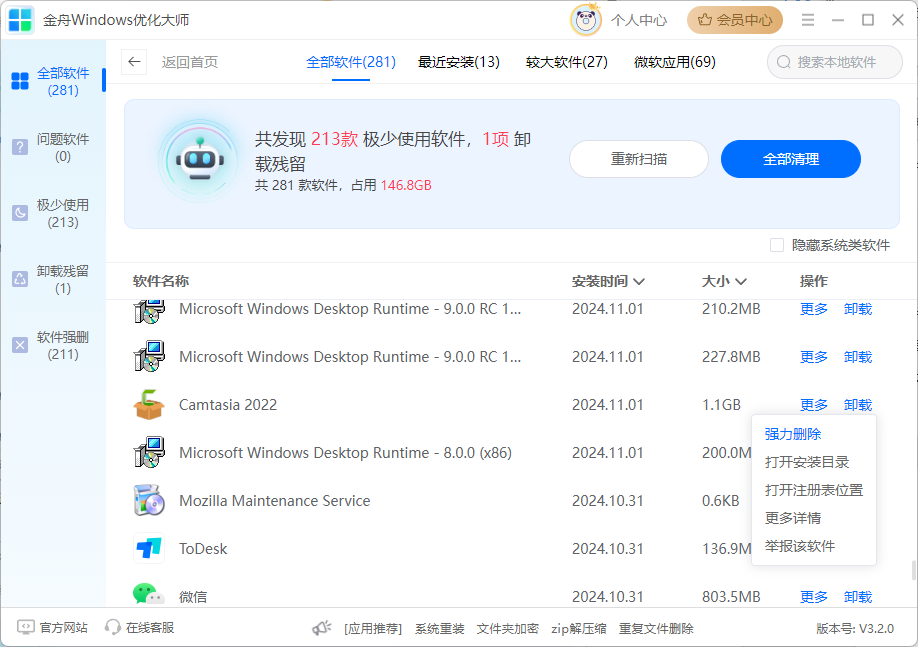
Task: Click 返回首页 link
Action: pyautogui.click(x=190, y=62)
